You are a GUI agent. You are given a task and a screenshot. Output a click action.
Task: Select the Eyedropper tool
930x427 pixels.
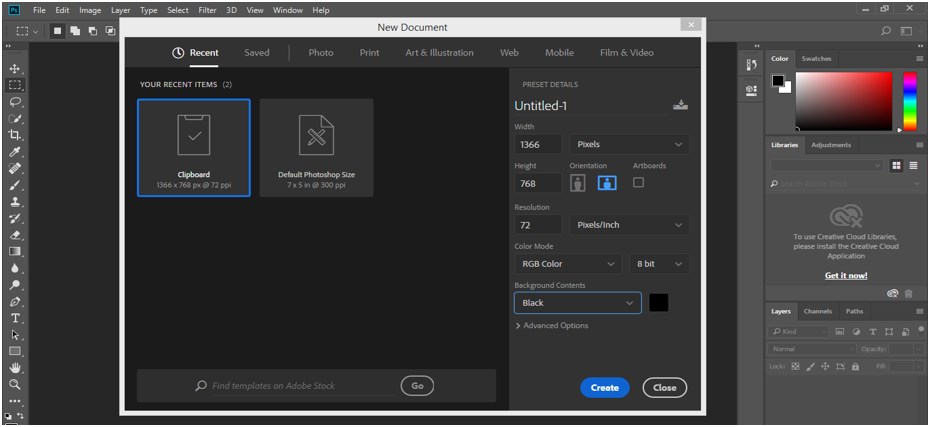pos(15,152)
